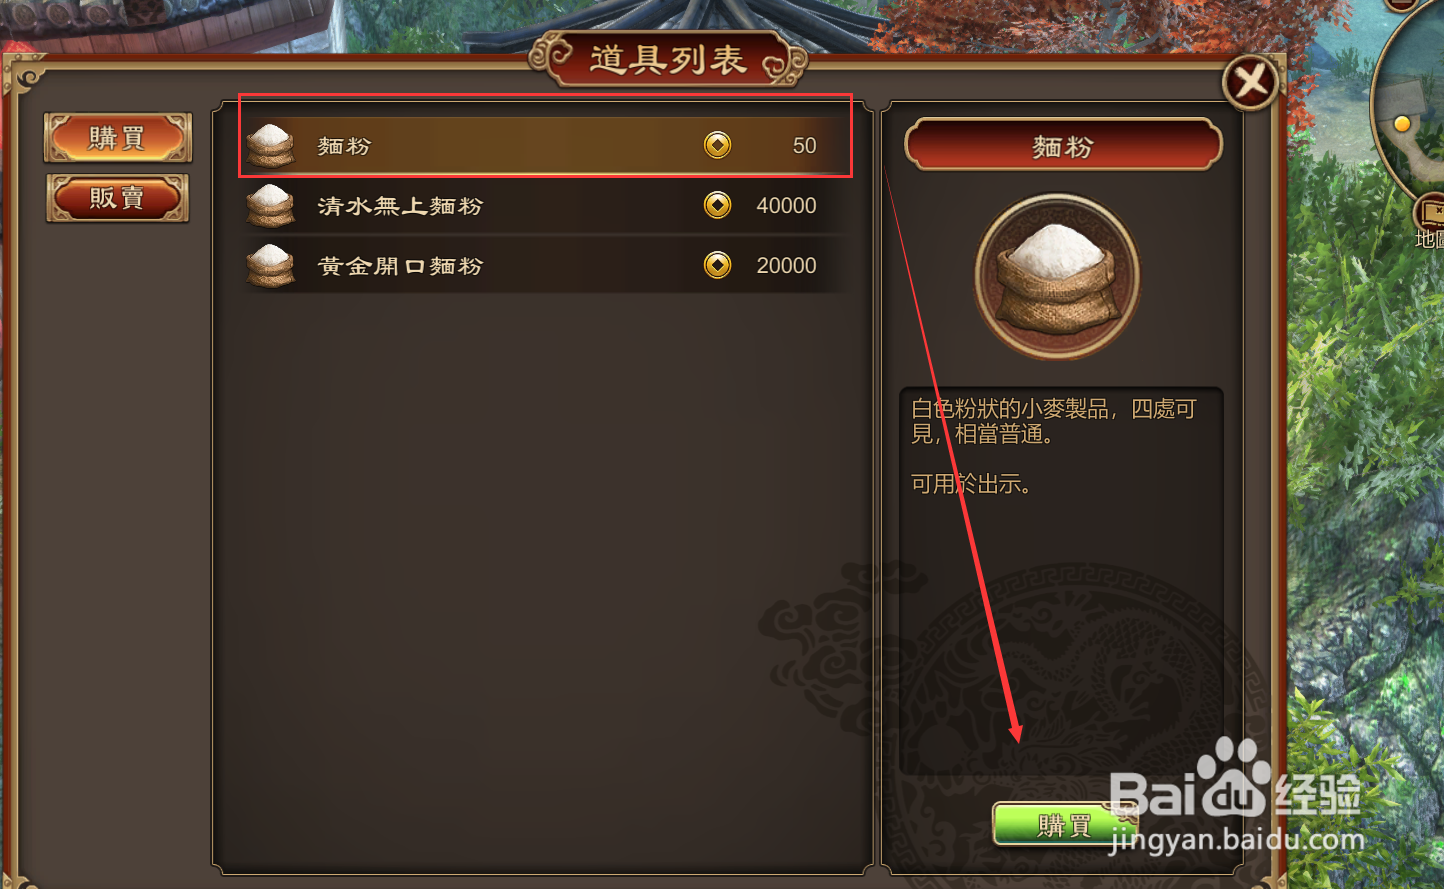Image resolution: width=1444 pixels, height=889 pixels.
Task: Click the flour sack icon beside 清水無上麵粉
Action: click(270, 206)
